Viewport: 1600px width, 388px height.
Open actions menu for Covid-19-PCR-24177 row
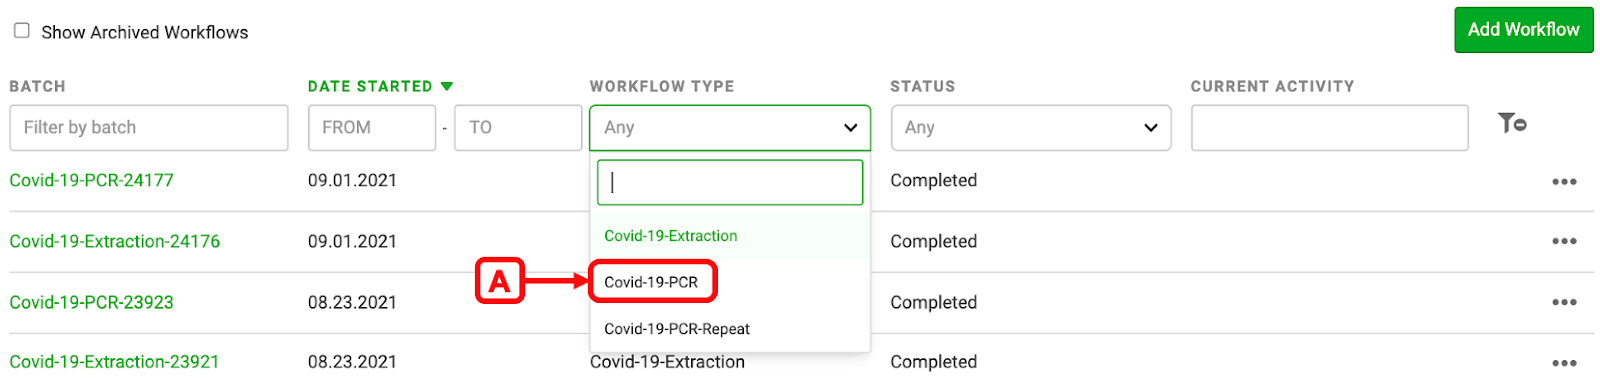click(x=1564, y=182)
